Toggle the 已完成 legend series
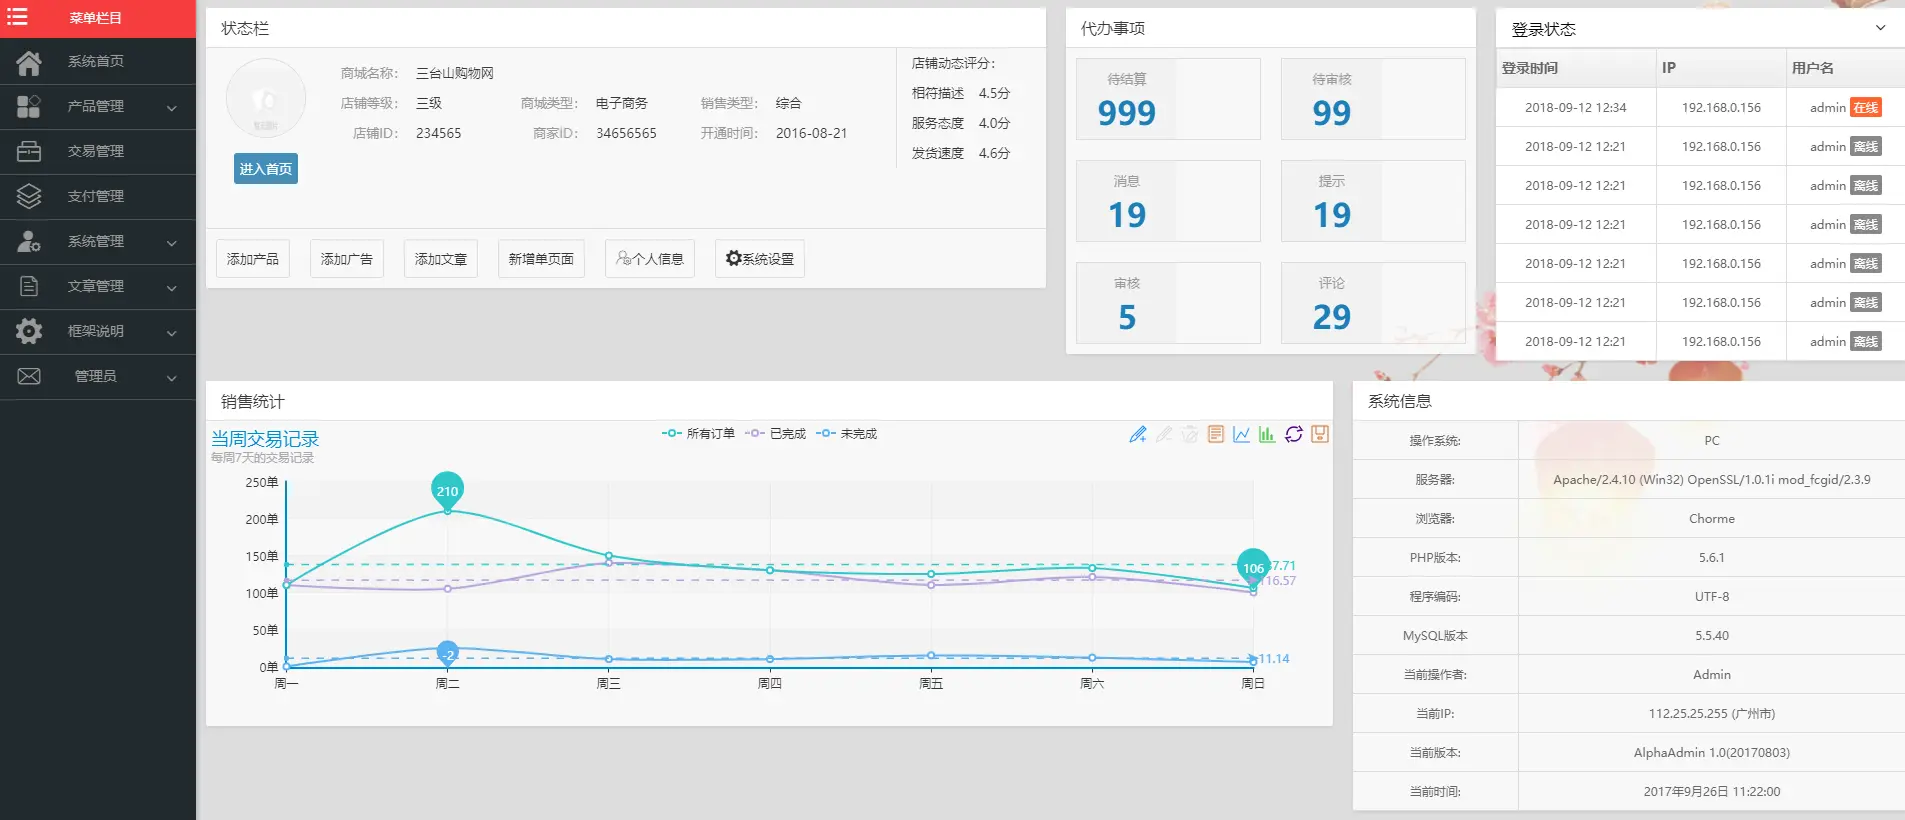 point(775,434)
